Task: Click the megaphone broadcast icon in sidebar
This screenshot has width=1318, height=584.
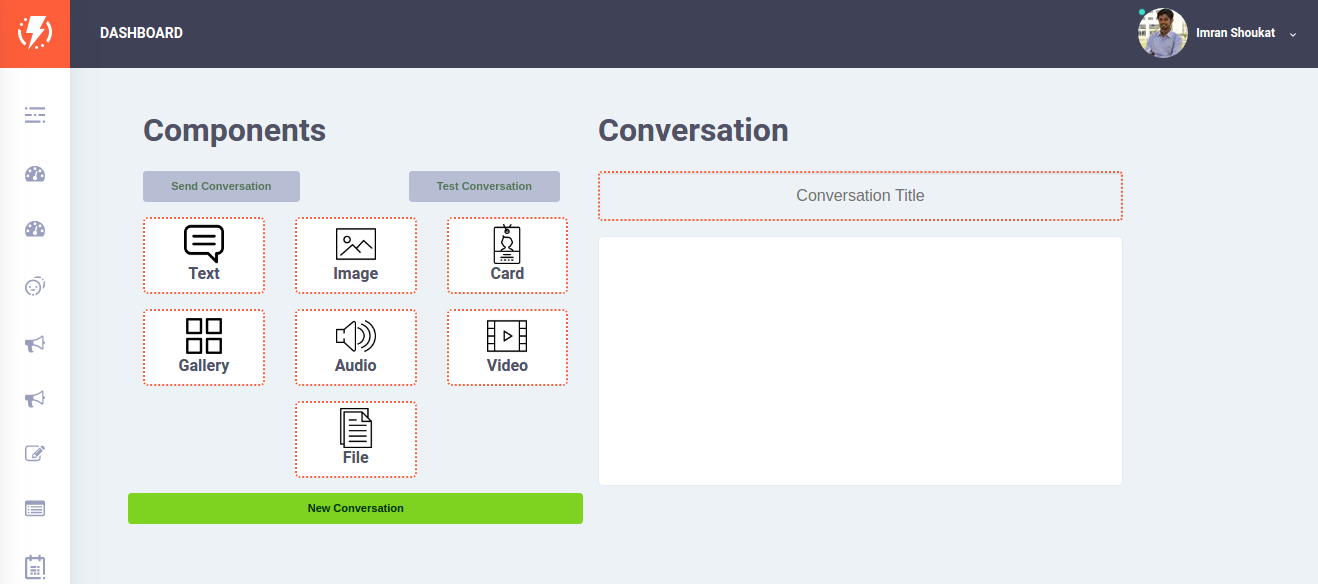Action: [x=35, y=344]
